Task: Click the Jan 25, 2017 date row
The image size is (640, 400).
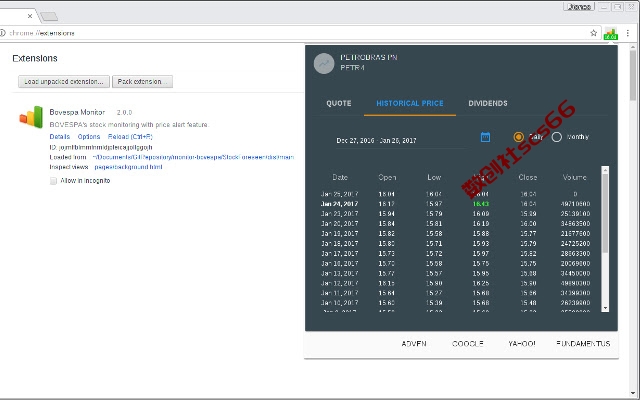Action: 455,194
